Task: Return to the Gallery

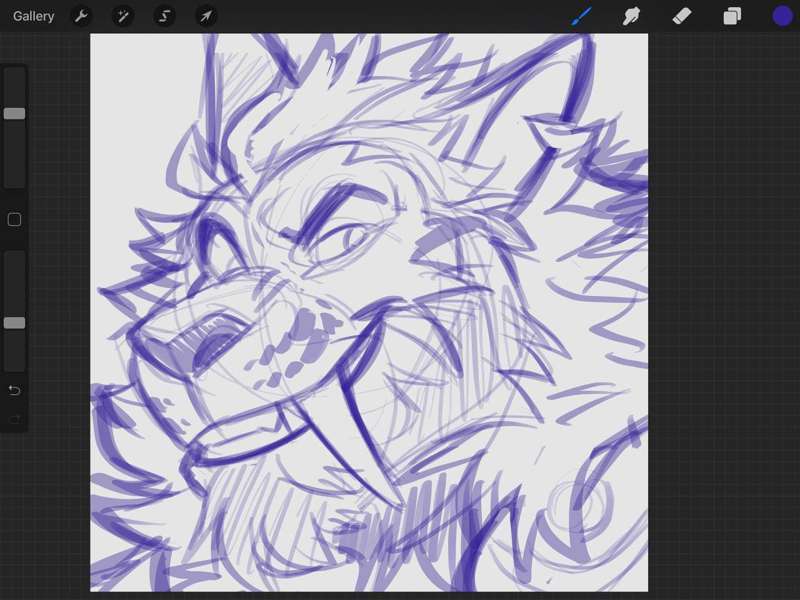Action: pyautogui.click(x=34, y=16)
